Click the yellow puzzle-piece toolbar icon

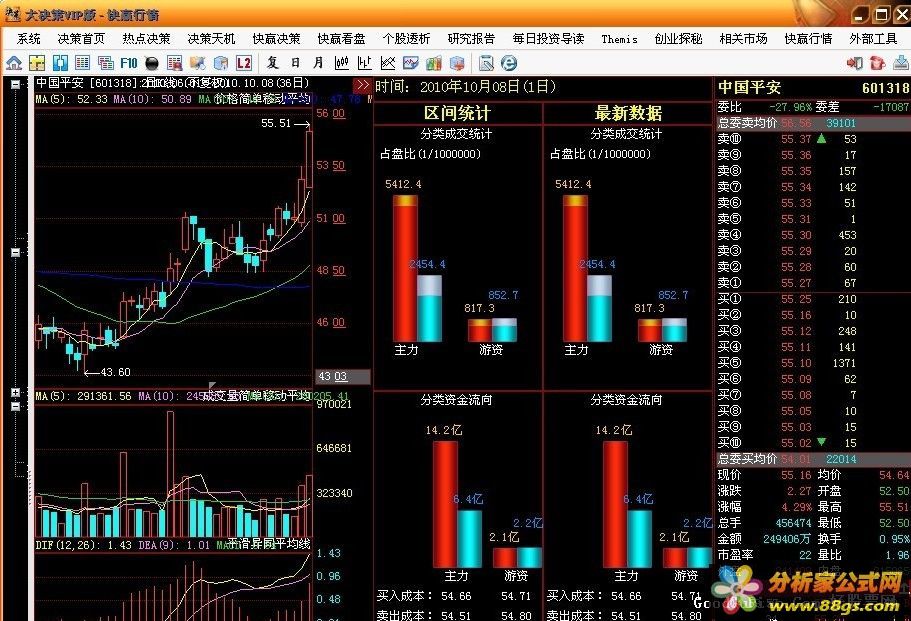[37, 63]
